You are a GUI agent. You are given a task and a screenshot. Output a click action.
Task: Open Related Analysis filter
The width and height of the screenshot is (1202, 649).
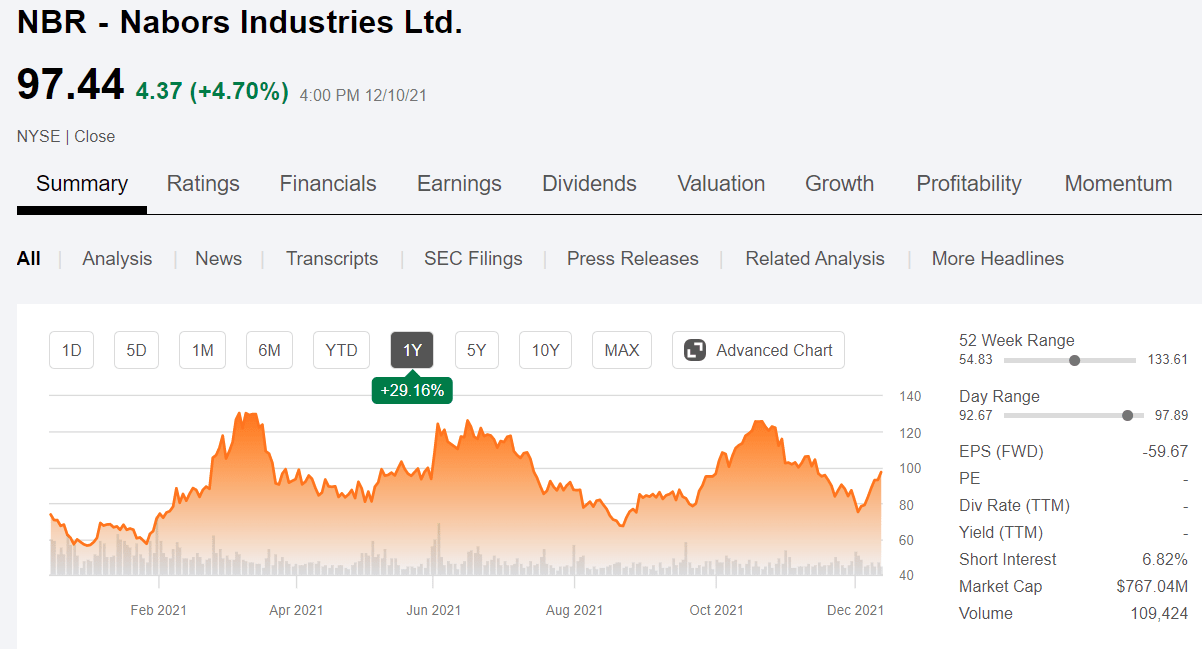point(815,259)
